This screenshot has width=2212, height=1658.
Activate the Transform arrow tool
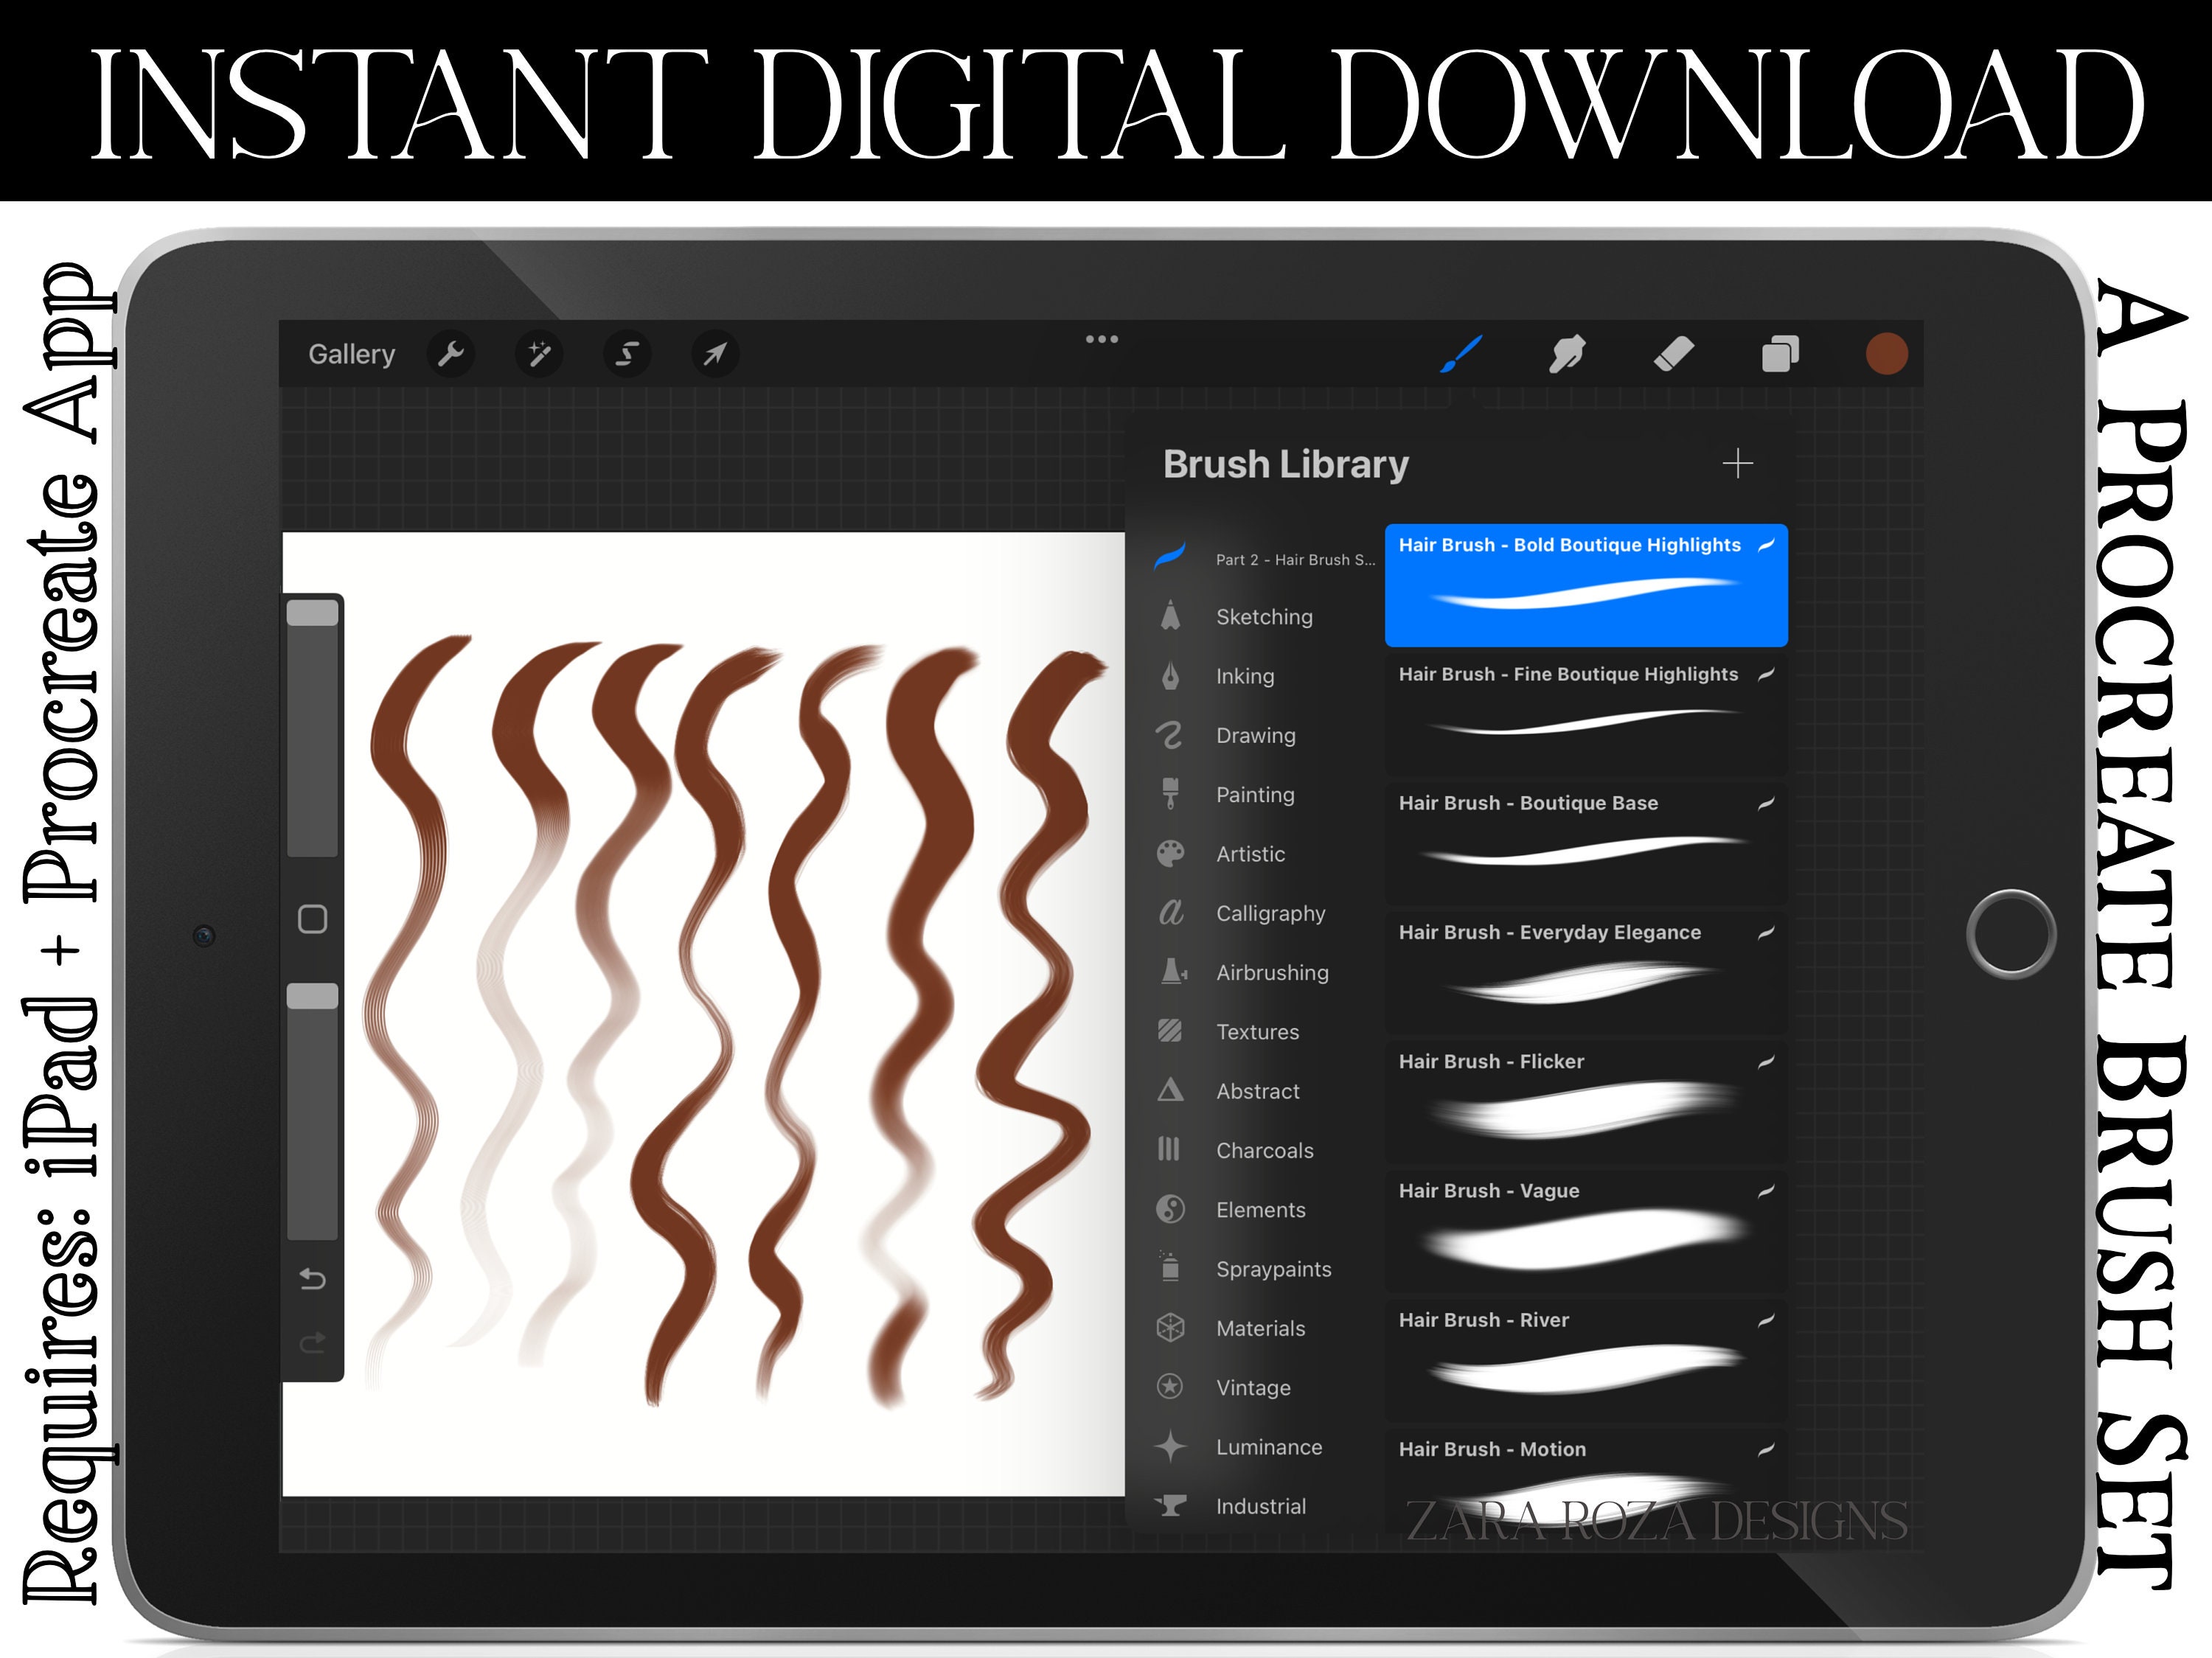[x=716, y=354]
